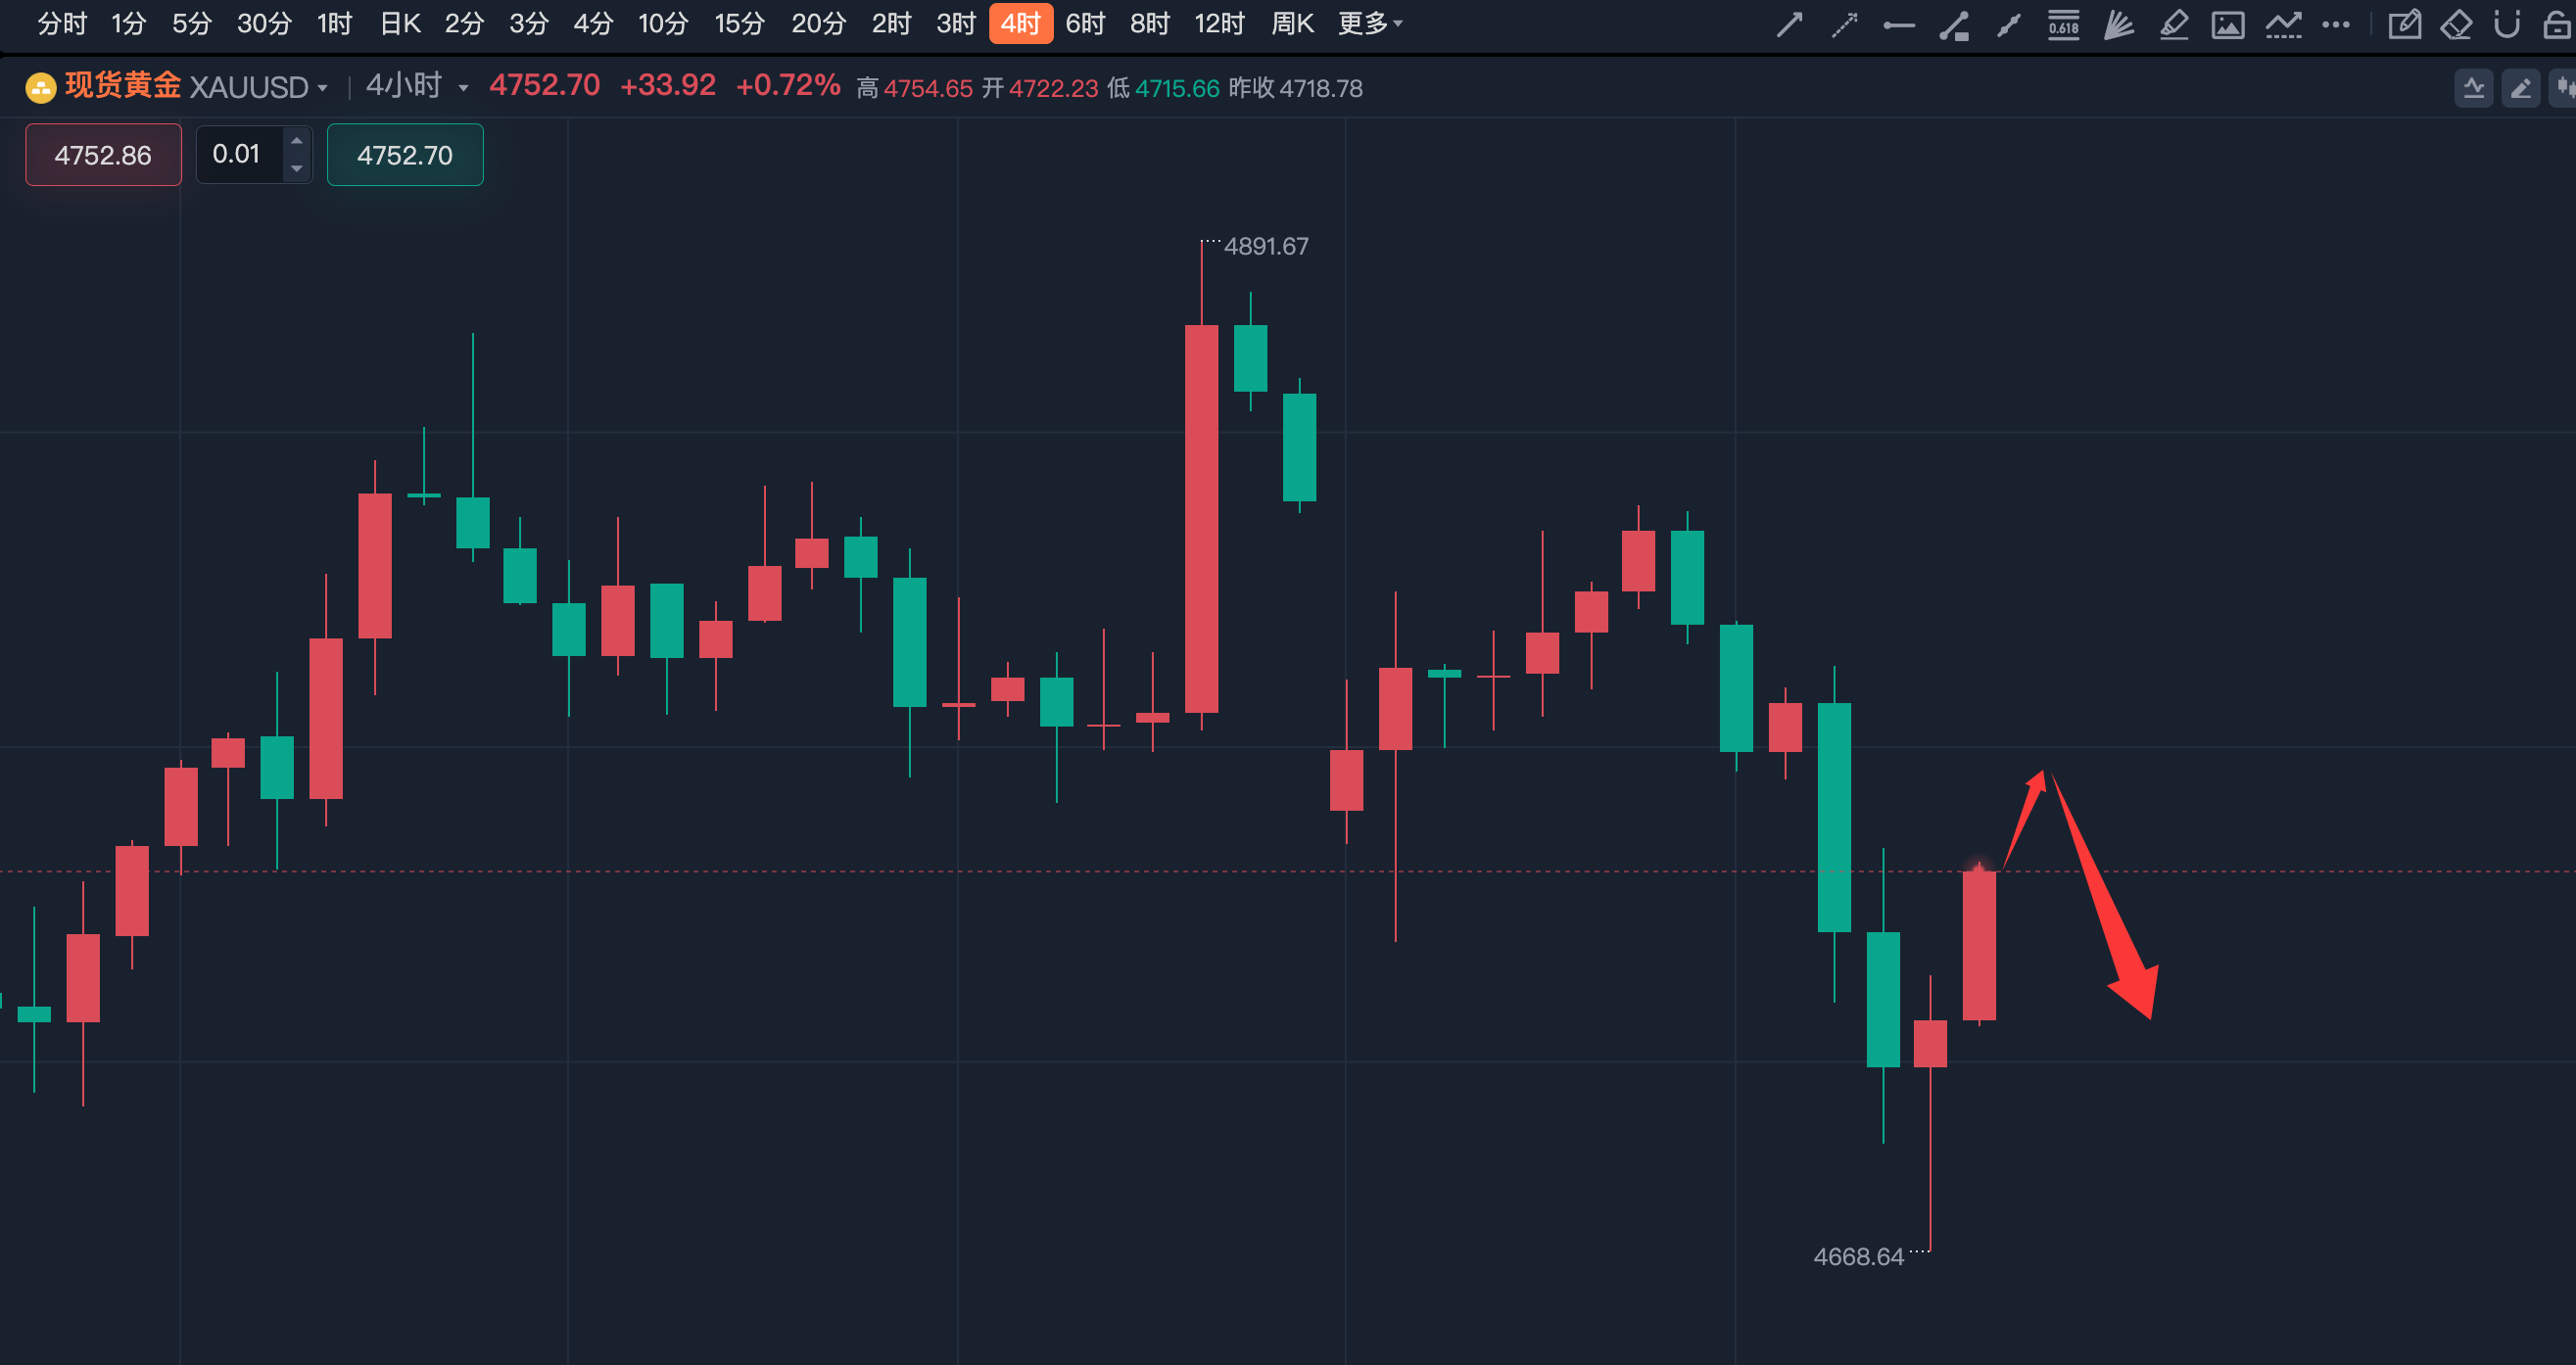Image resolution: width=2576 pixels, height=1365 pixels.
Task: Click the 4752.86 sell price button
Action: tap(103, 155)
